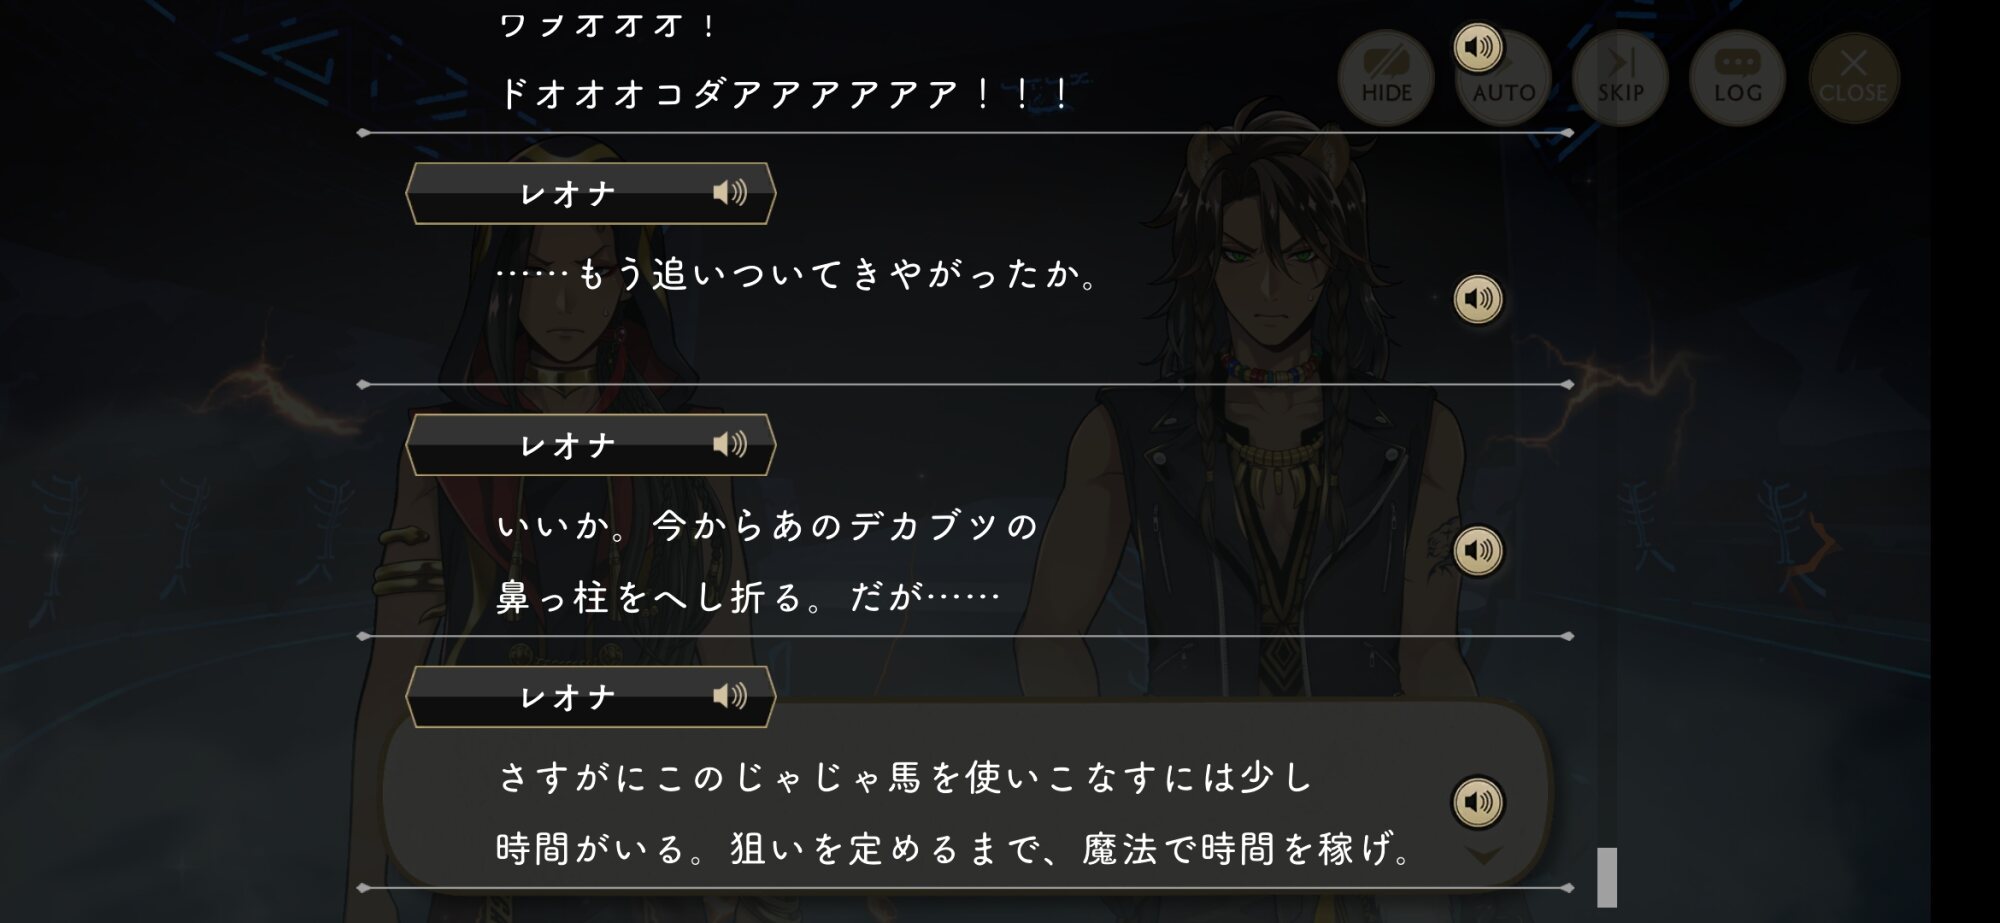Click speaker in third レオナ name tag
The image size is (2000, 923).
730,696
